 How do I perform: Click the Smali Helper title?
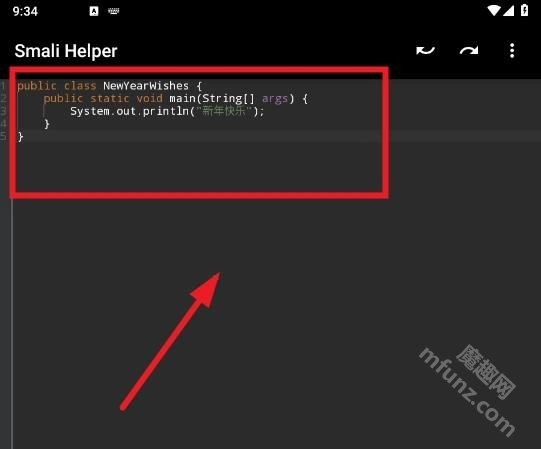coord(66,51)
